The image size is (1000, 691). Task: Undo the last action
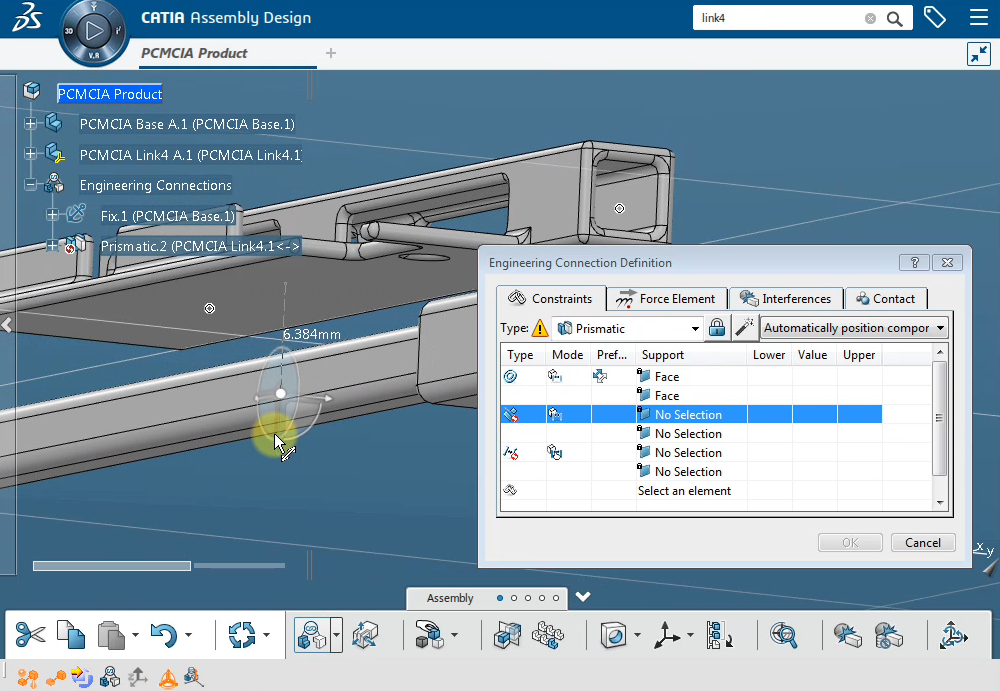click(x=163, y=635)
